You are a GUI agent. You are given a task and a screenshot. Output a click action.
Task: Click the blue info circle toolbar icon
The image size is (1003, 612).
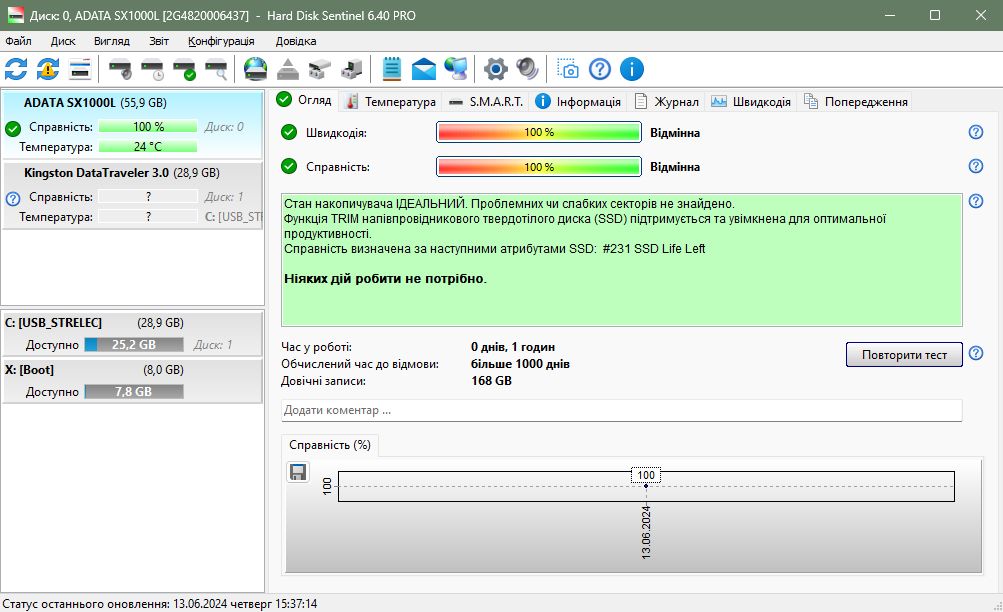coord(632,69)
